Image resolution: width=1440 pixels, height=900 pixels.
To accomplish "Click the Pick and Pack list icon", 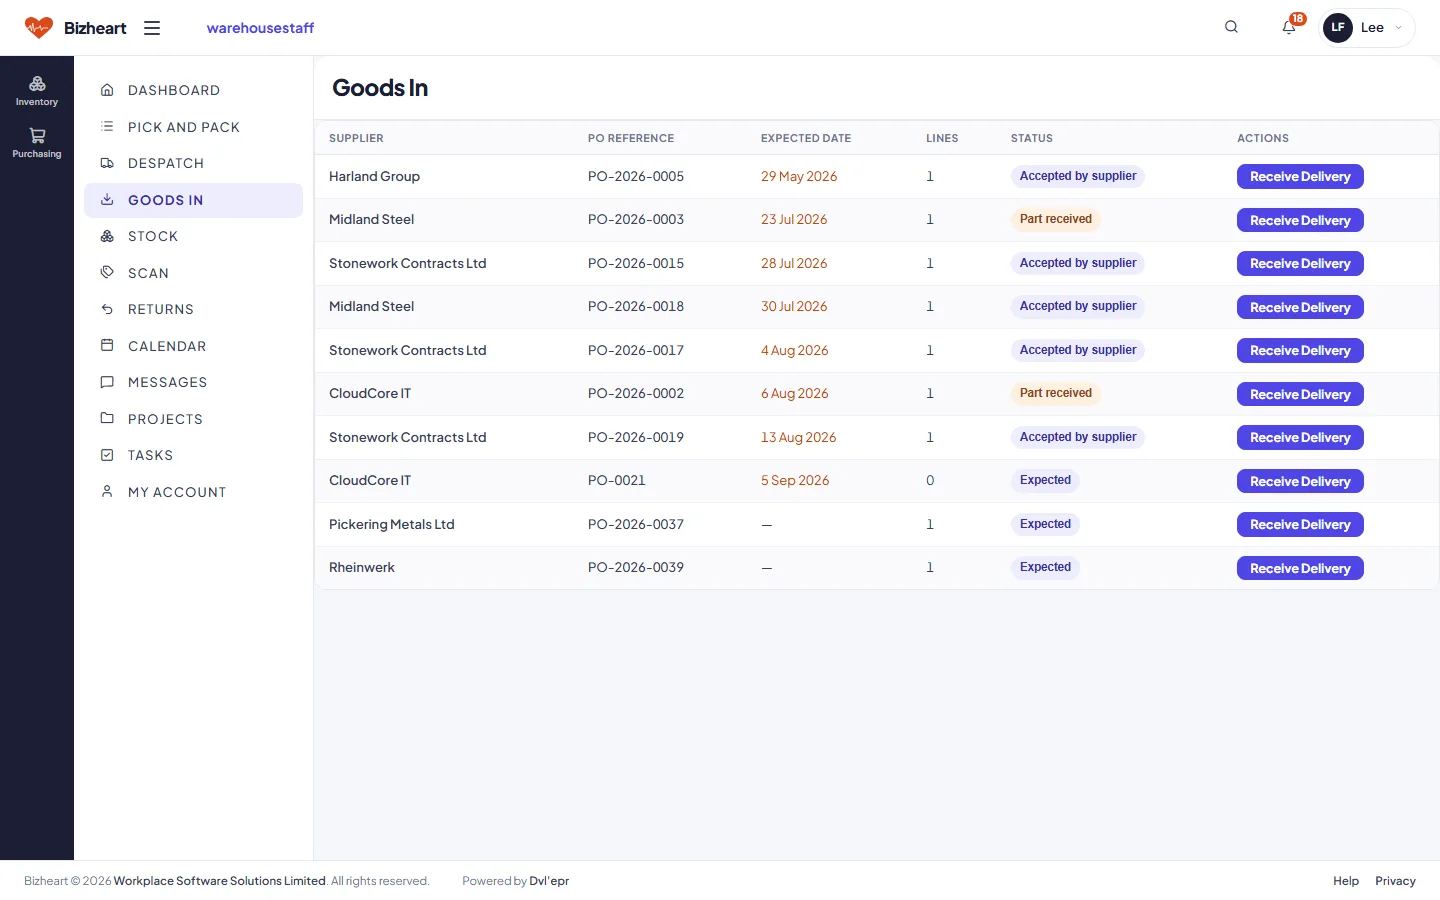I will 107,127.
